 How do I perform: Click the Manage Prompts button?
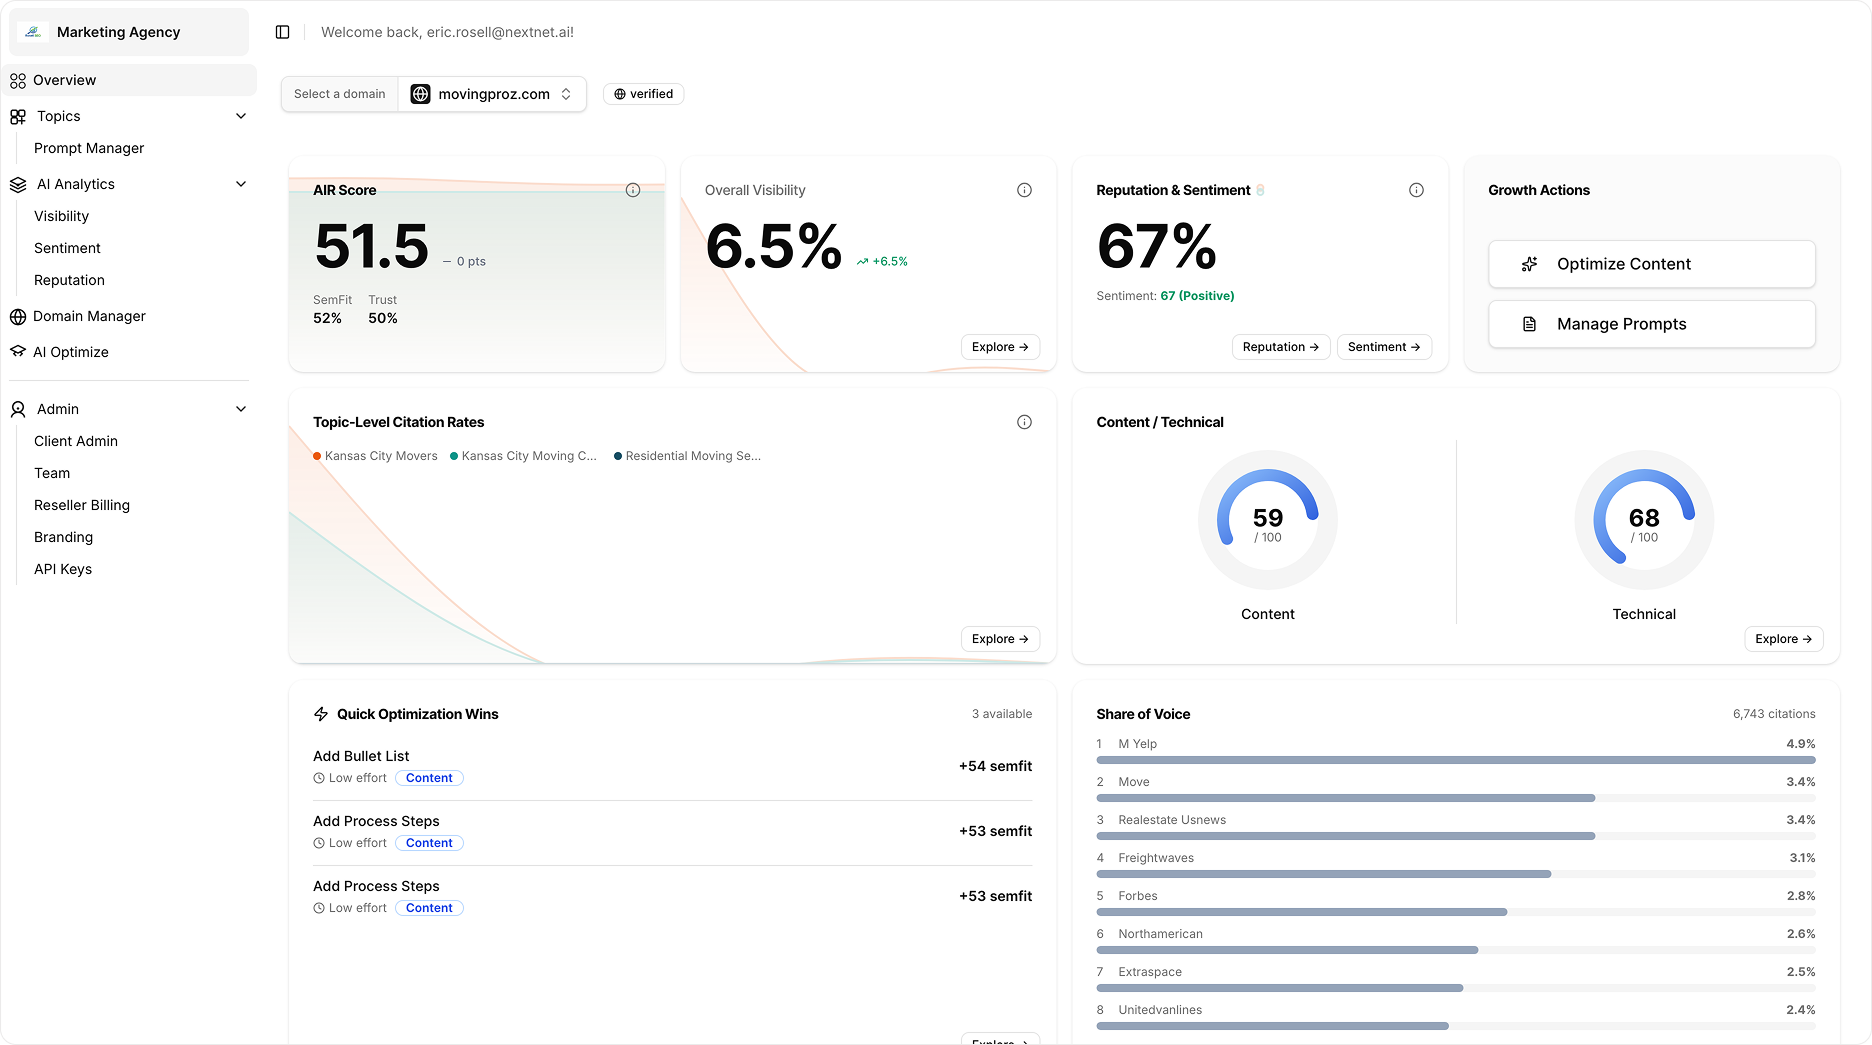[x=1651, y=324]
